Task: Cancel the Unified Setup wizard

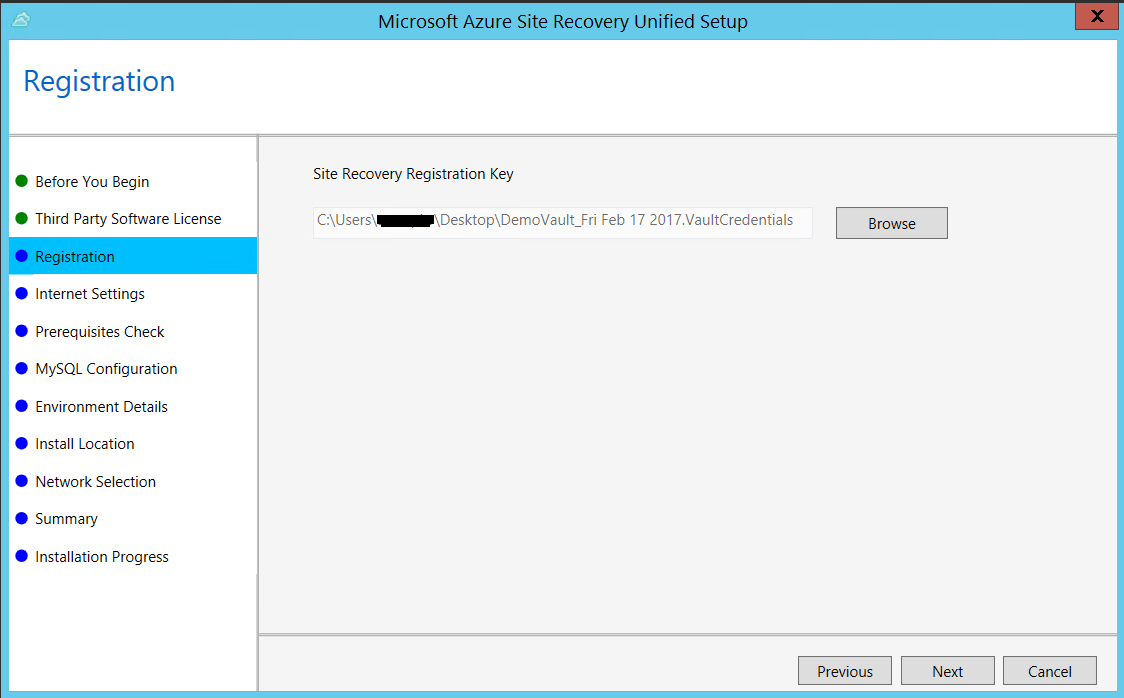Action: pos(1049,670)
